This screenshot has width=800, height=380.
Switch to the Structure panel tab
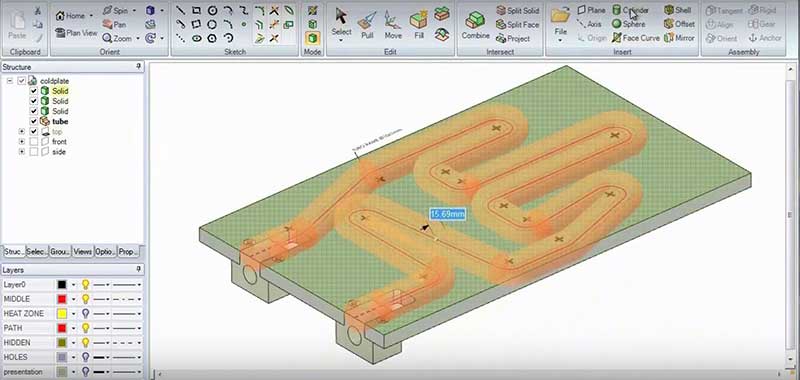[x=14, y=251]
